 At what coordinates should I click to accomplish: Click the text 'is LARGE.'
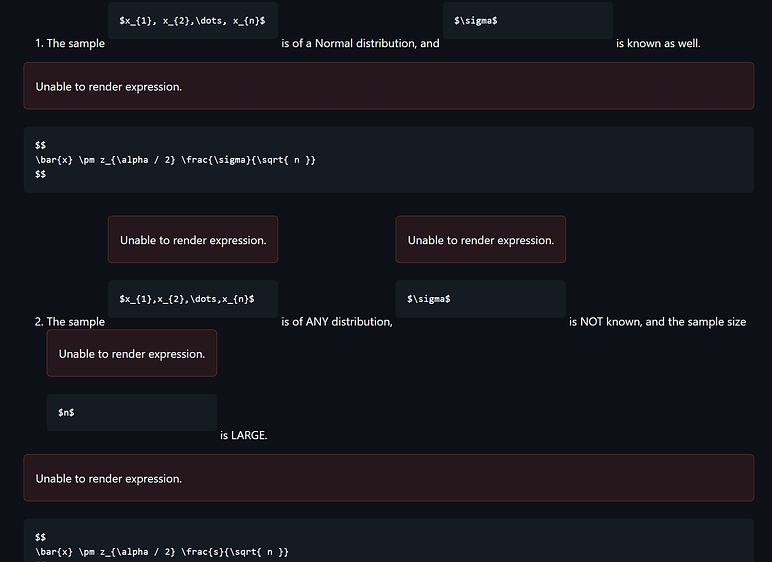[244, 435]
